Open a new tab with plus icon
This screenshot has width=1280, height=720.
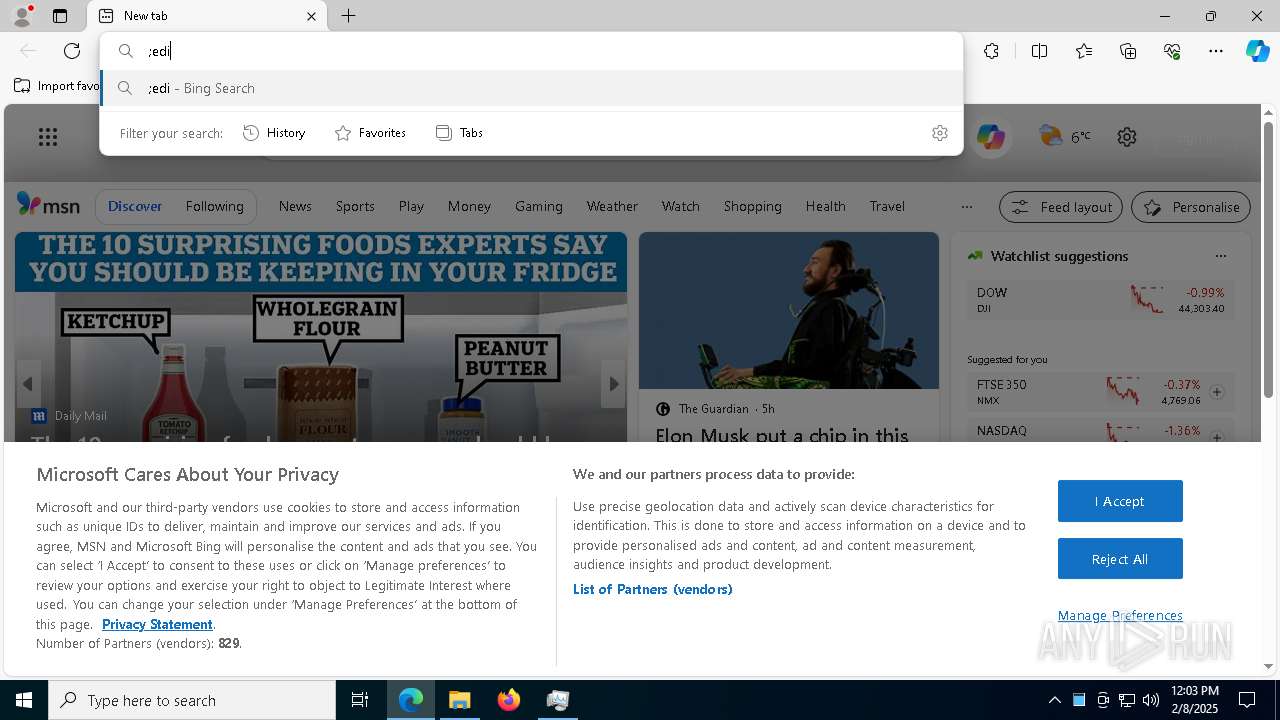click(x=348, y=16)
